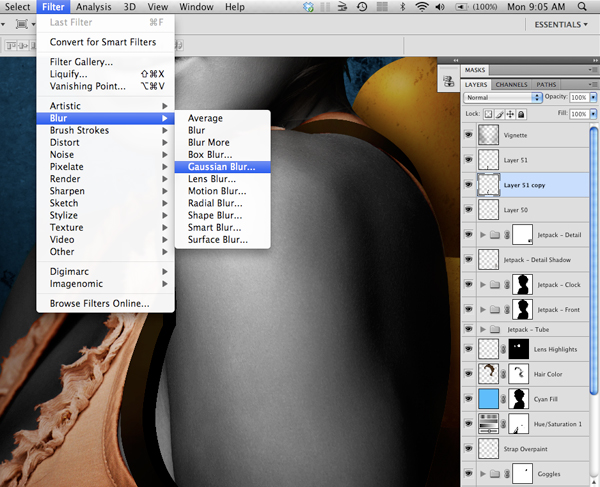600x487 pixels.
Task: Hide the Cyan Fill layer
Action: (x=468, y=398)
